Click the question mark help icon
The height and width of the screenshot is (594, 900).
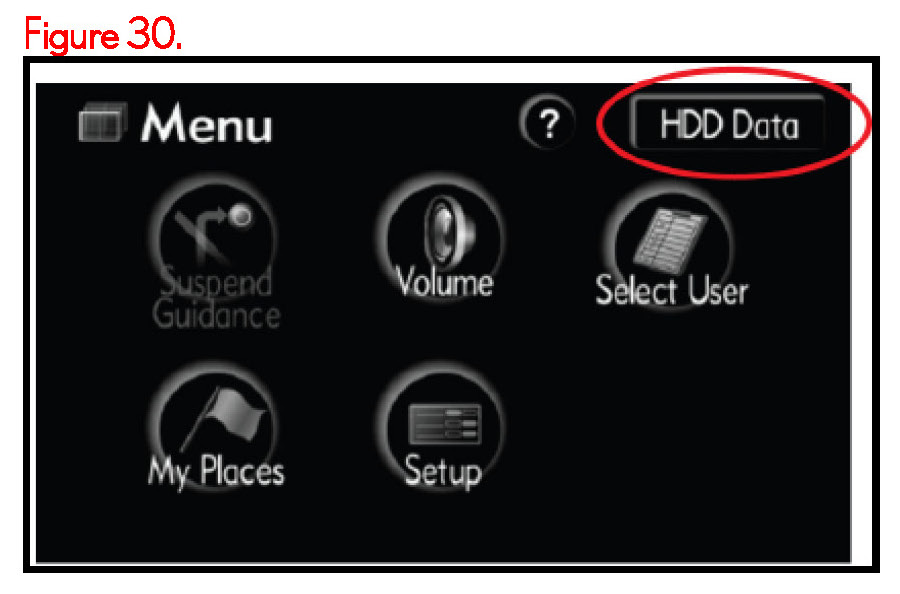coord(548,122)
